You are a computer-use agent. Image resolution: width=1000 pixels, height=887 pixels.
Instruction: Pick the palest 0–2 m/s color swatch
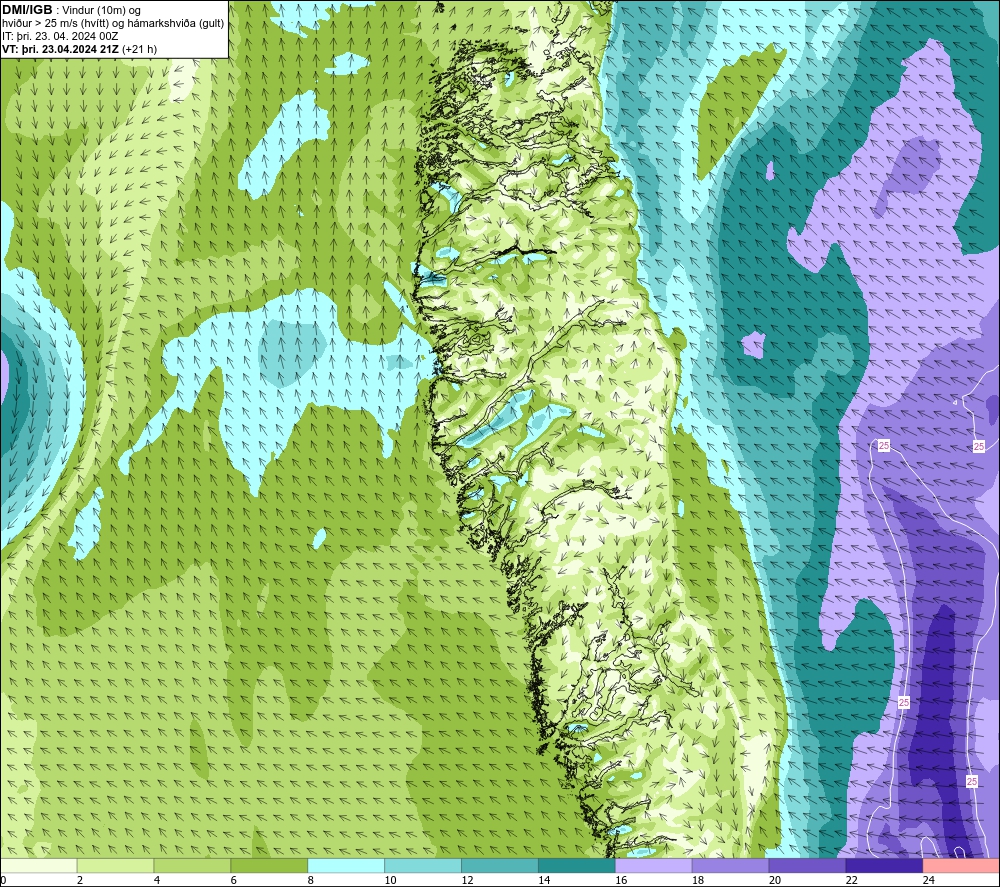[39, 865]
